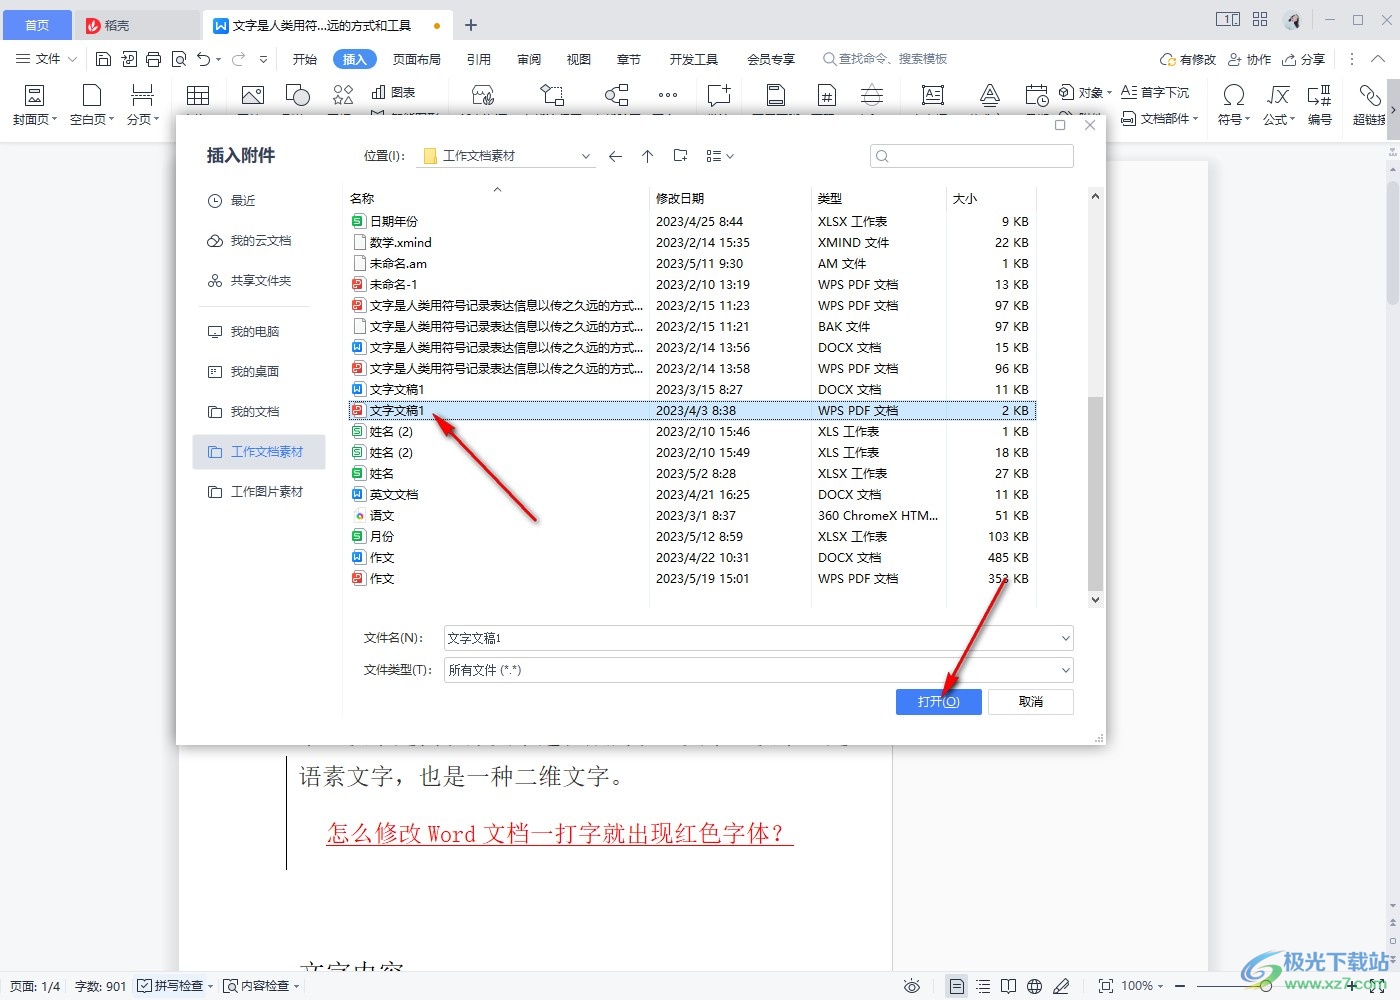The image size is (1400, 1000).
Task: Expand the Object (对象) dropdown arrow
Action: pos(1109,93)
